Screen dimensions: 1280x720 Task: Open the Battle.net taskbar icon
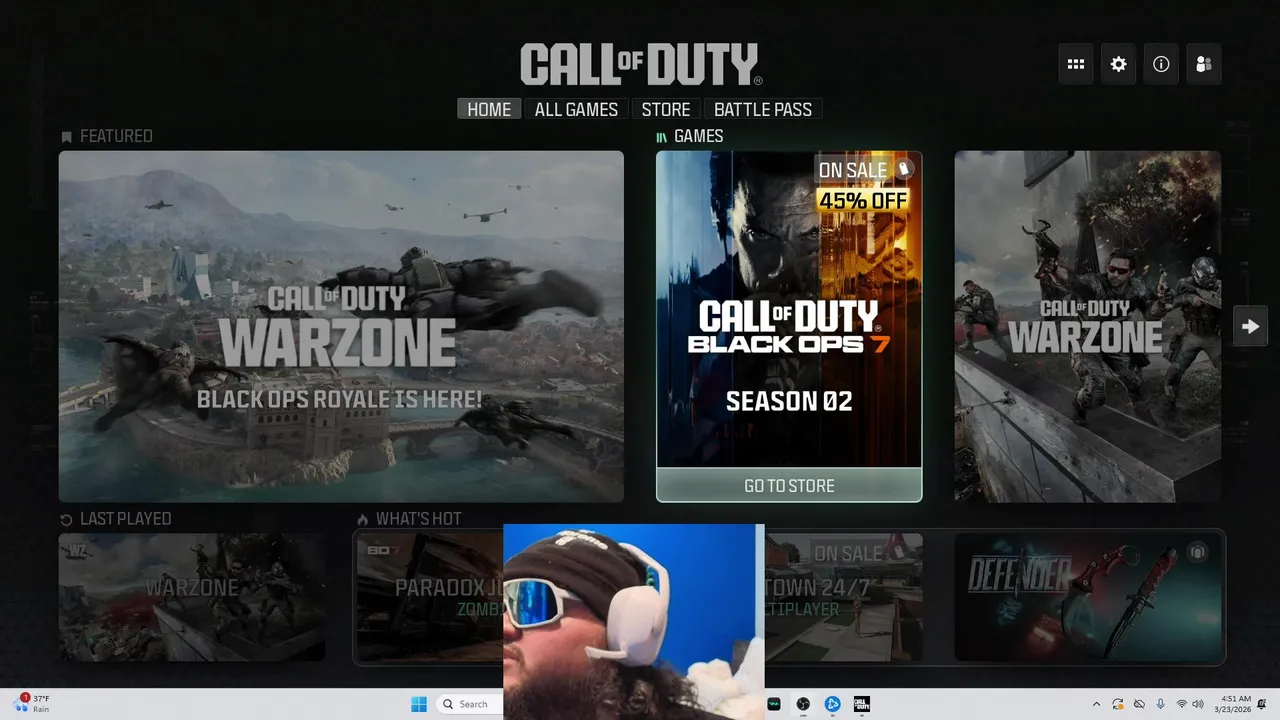[831, 704]
